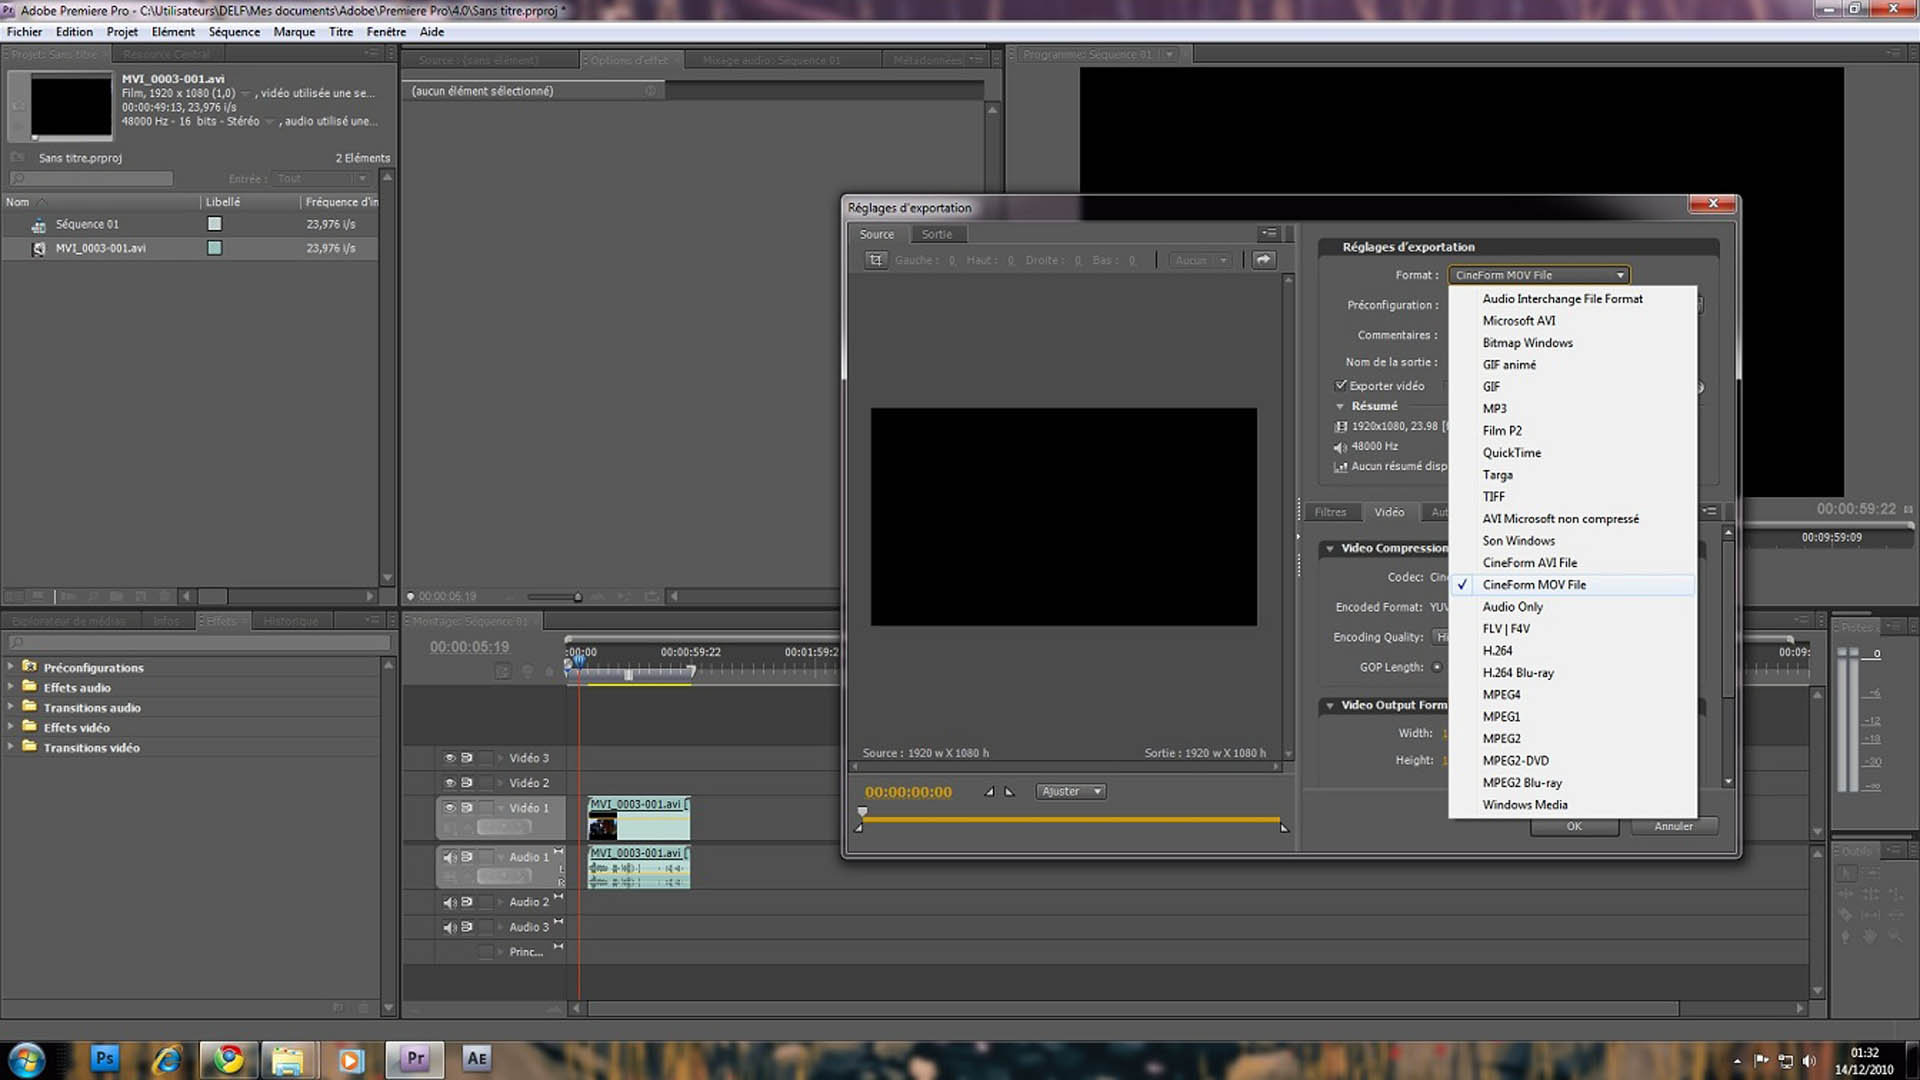
Task: Mute the Audio 2 track speaker
Action: pyautogui.click(x=450, y=902)
